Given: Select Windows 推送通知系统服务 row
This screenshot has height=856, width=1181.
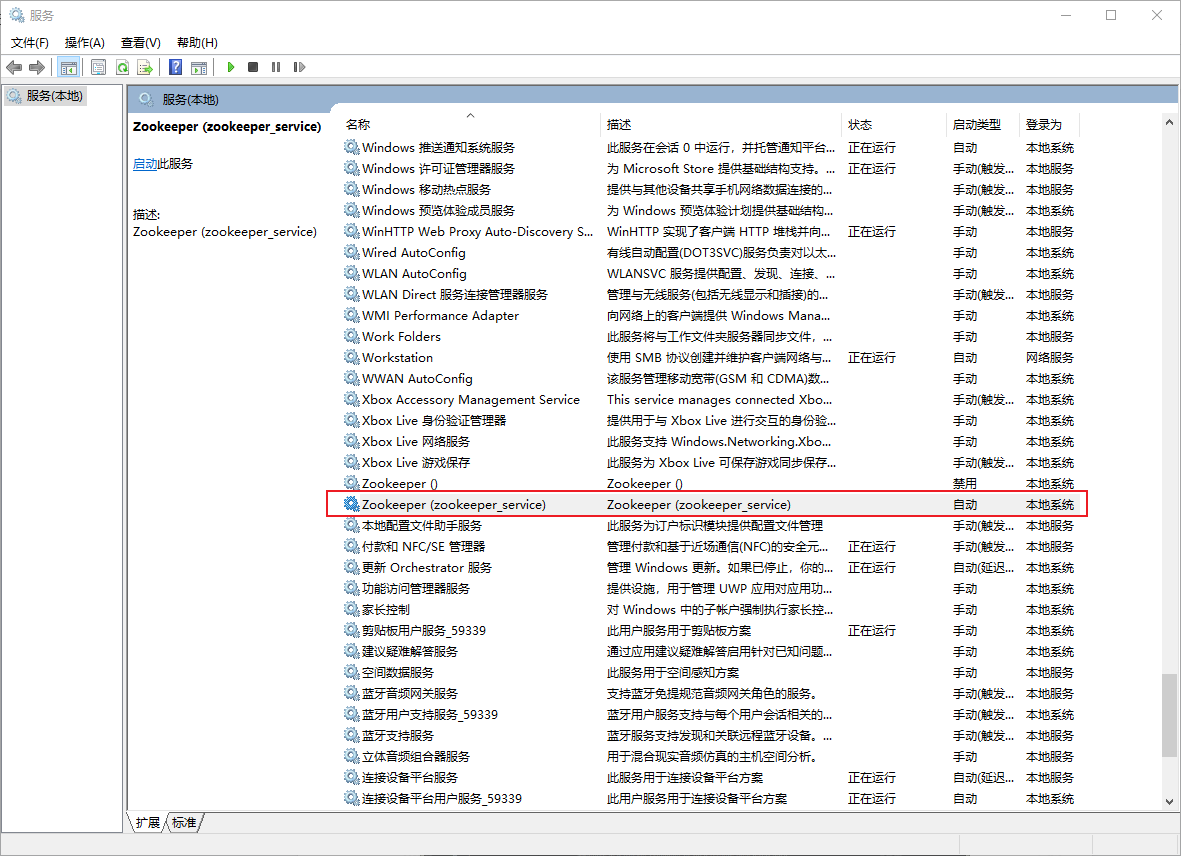Looking at the screenshot, I should (711, 147).
